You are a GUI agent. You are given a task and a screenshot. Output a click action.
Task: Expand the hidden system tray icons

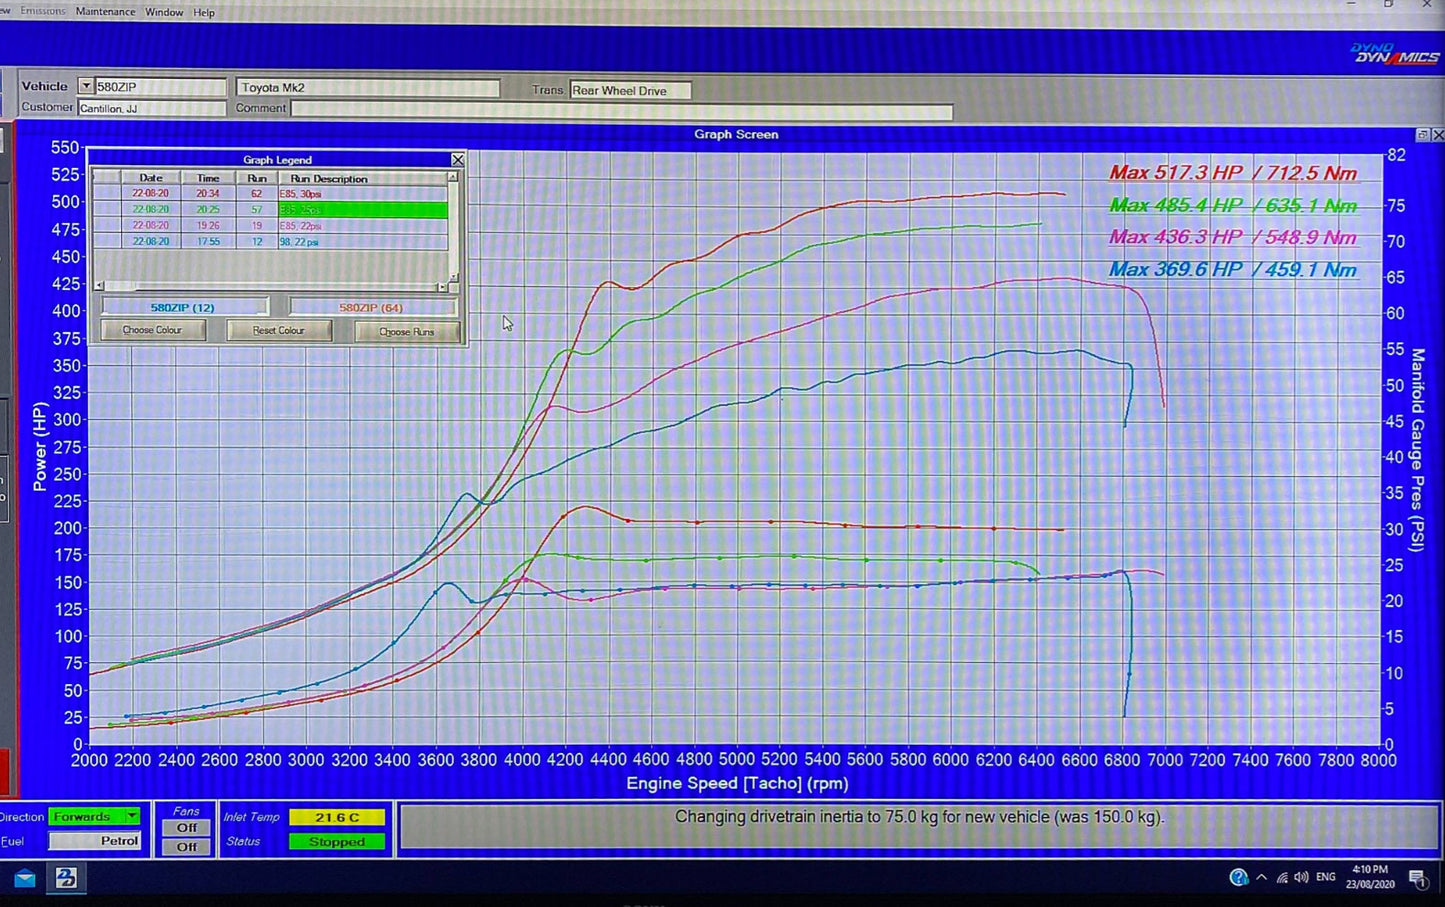(x=1261, y=876)
